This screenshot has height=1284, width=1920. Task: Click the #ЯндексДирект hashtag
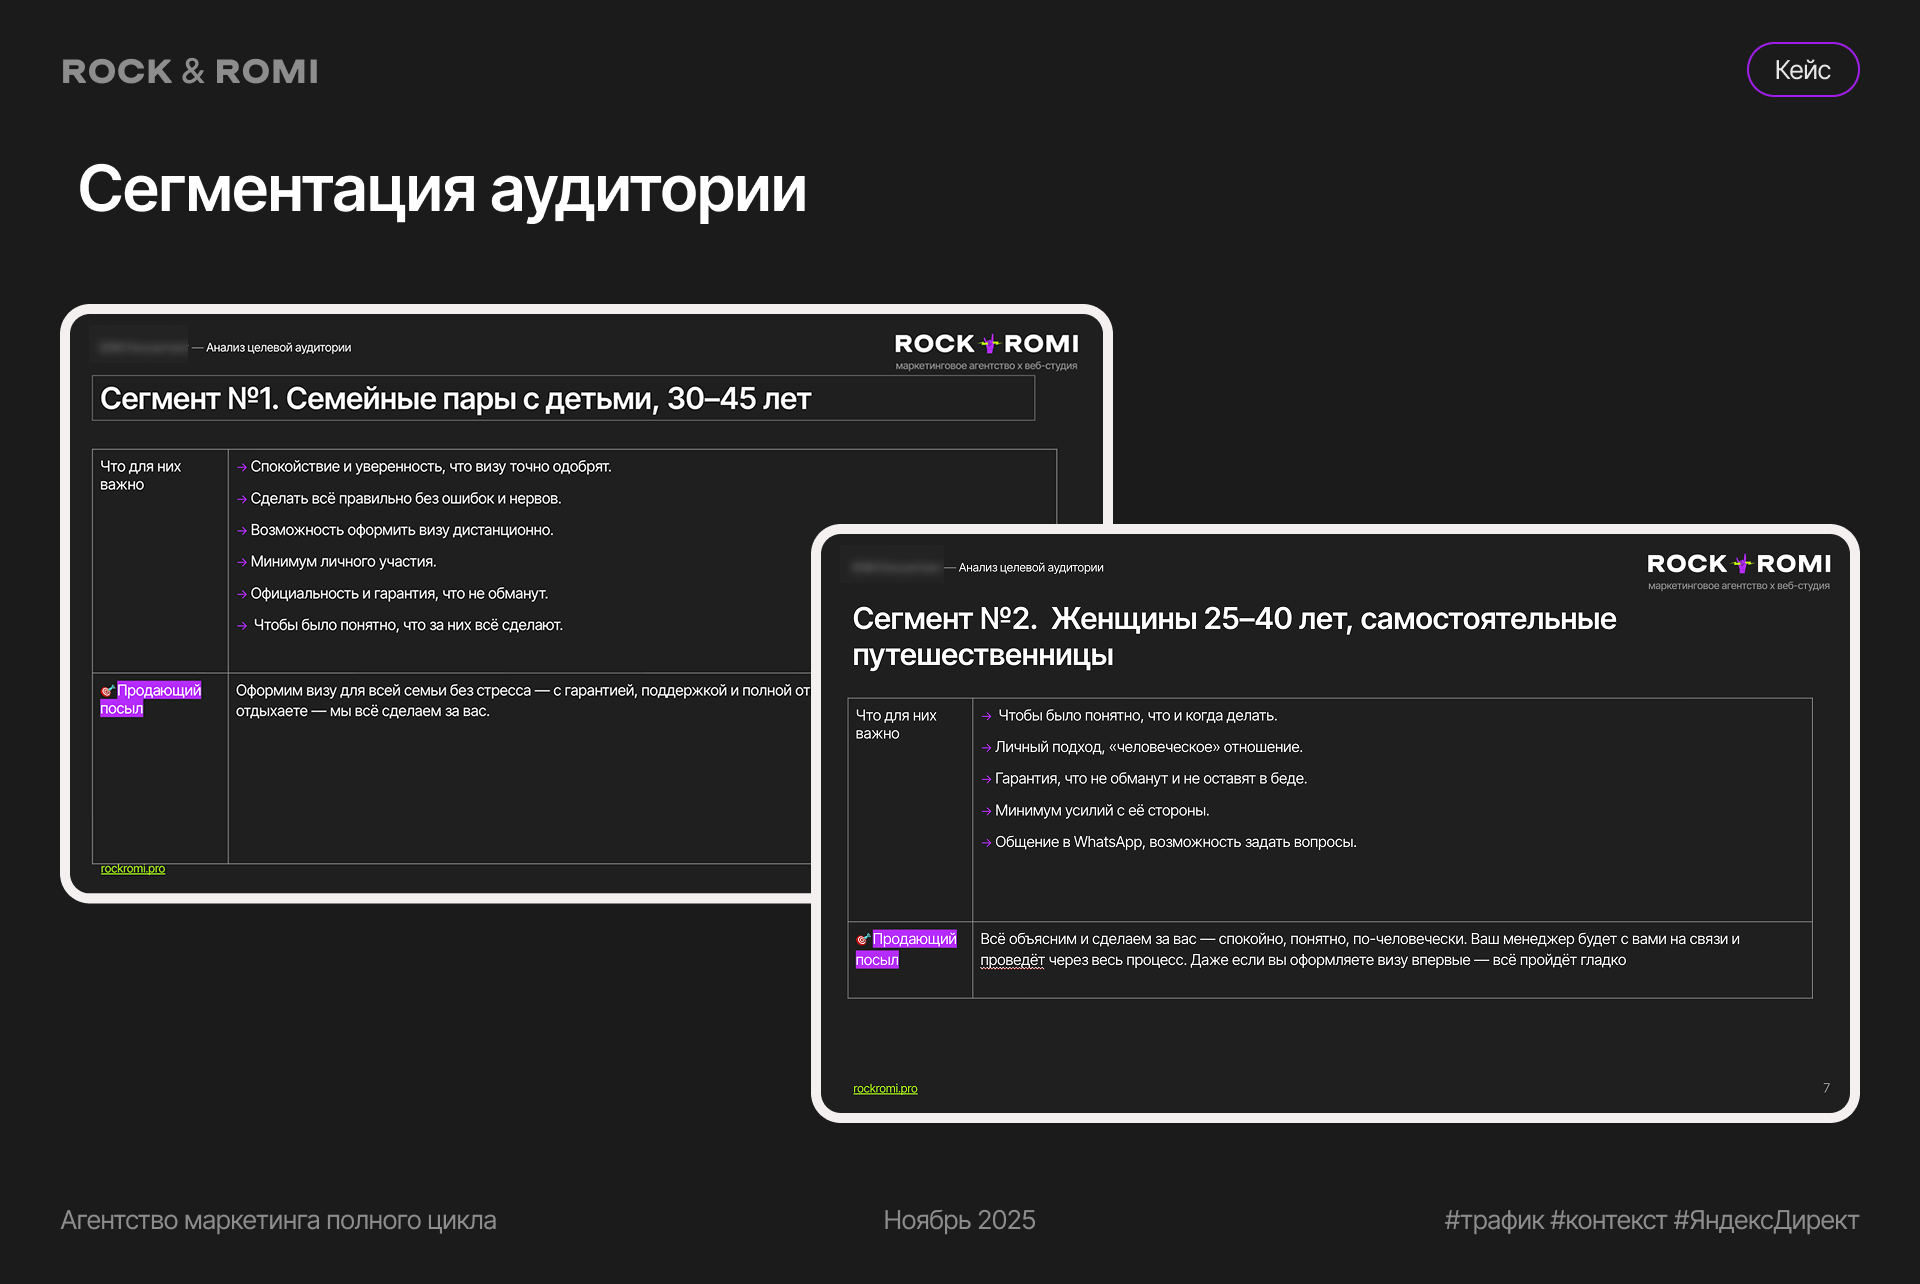tap(1765, 1221)
